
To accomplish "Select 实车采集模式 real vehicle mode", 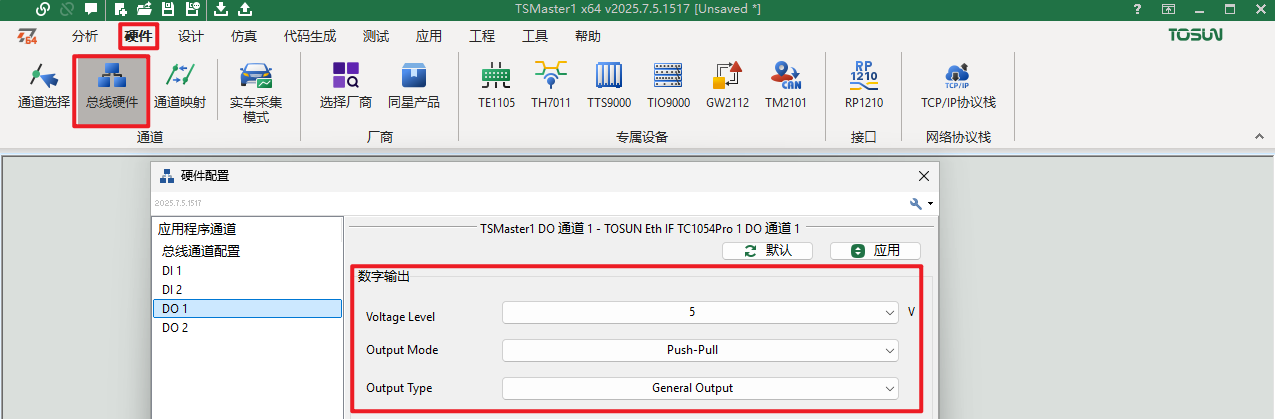I will point(256,93).
